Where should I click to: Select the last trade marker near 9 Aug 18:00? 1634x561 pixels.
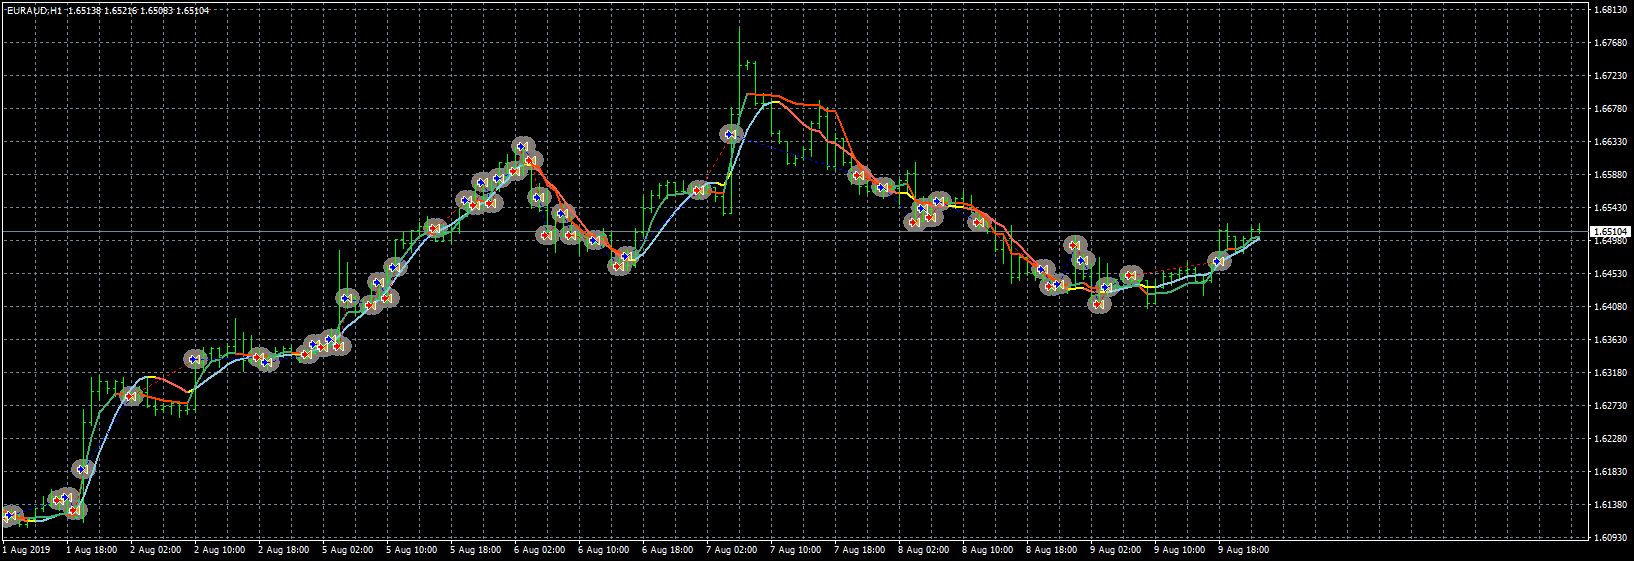tap(1219, 261)
